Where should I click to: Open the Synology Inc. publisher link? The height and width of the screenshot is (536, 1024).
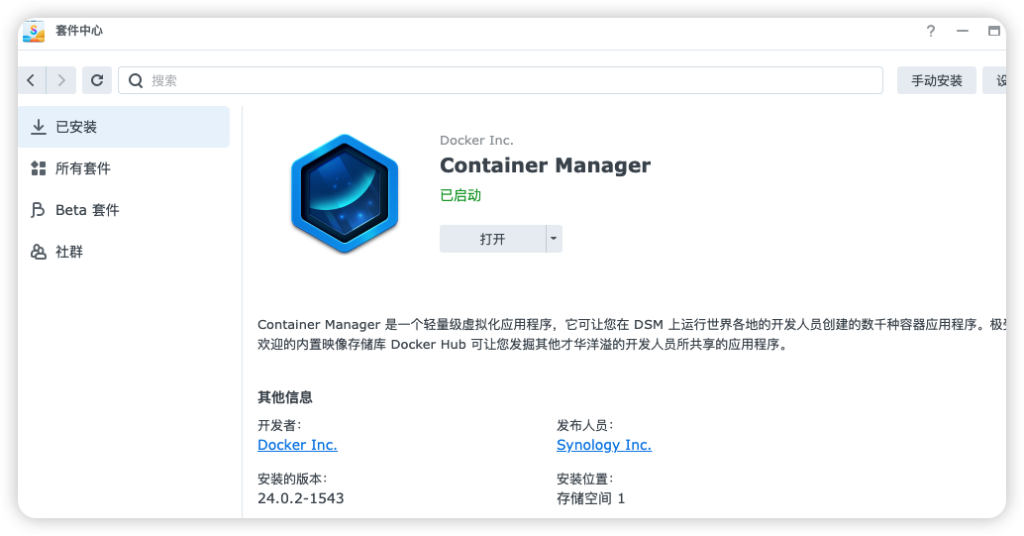coord(604,445)
